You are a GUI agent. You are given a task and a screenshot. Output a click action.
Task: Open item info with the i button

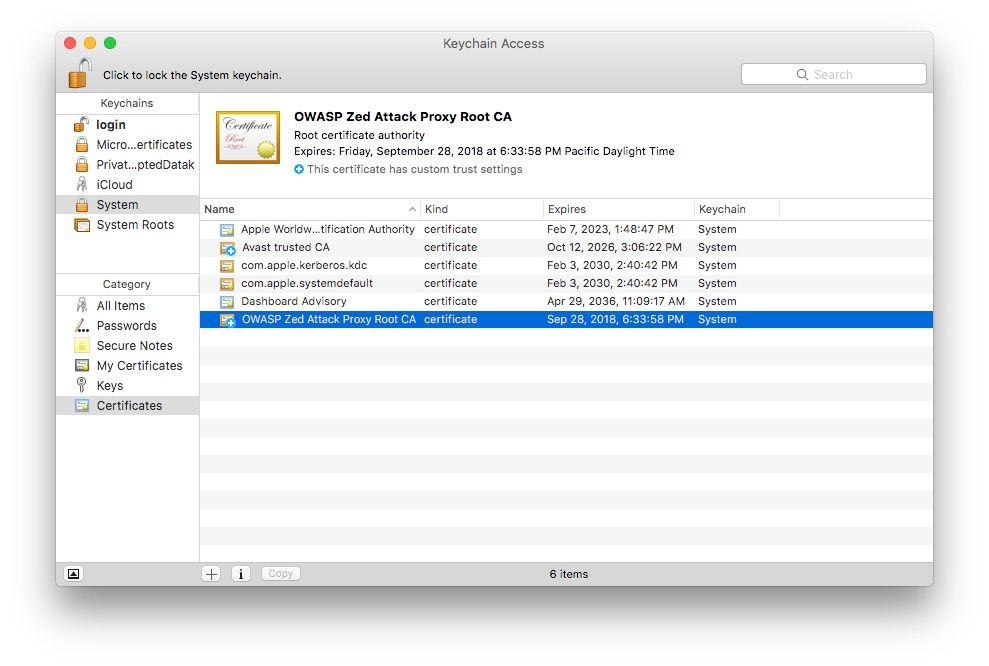(x=240, y=573)
